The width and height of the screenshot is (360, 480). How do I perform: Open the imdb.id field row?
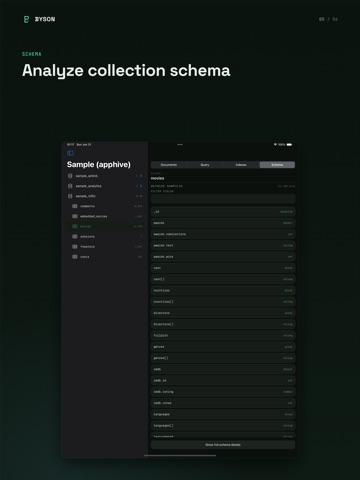[x=223, y=380]
